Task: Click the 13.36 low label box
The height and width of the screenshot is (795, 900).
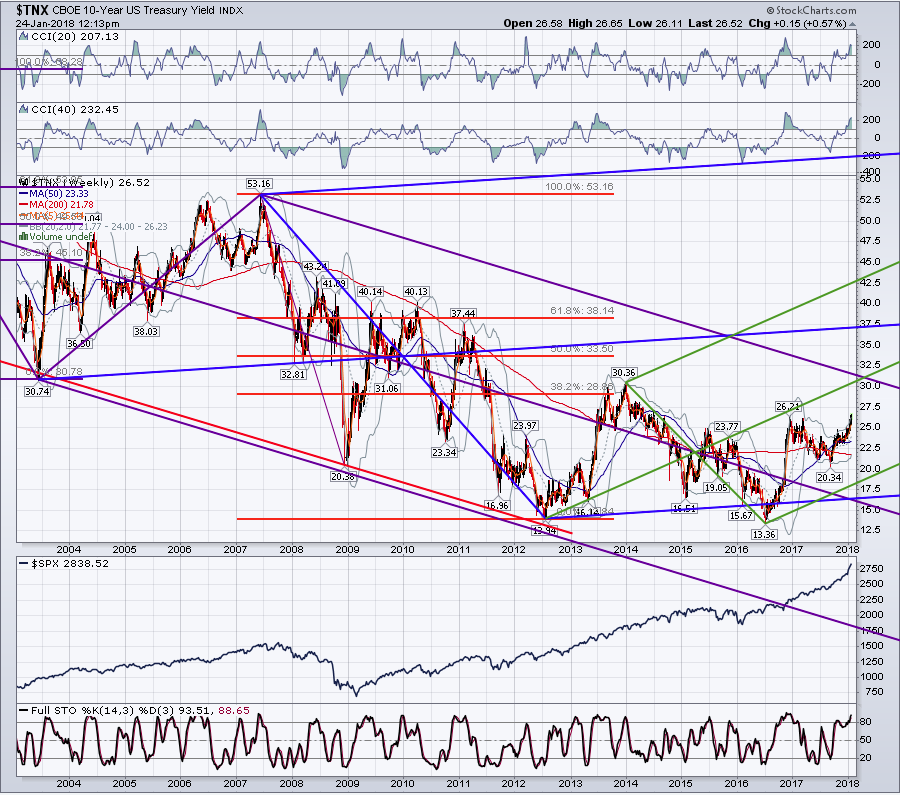Action: (x=764, y=534)
